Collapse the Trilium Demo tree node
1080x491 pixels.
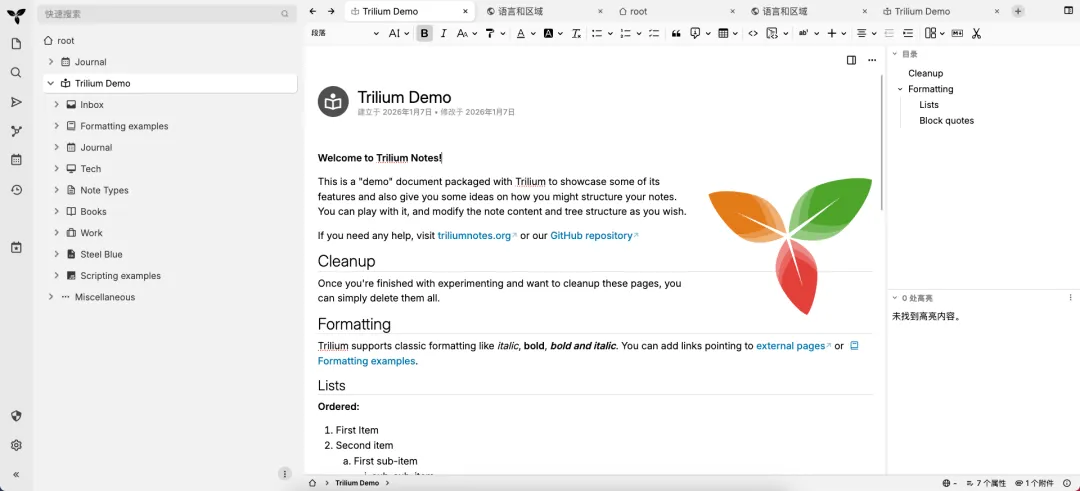click(50, 83)
